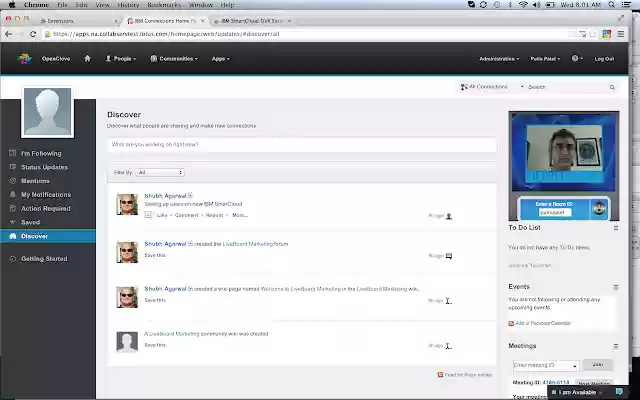The height and width of the screenshot is (400, 640).
Task: Open the Chrome Bookmarks menu
Action: coord(164,4)
